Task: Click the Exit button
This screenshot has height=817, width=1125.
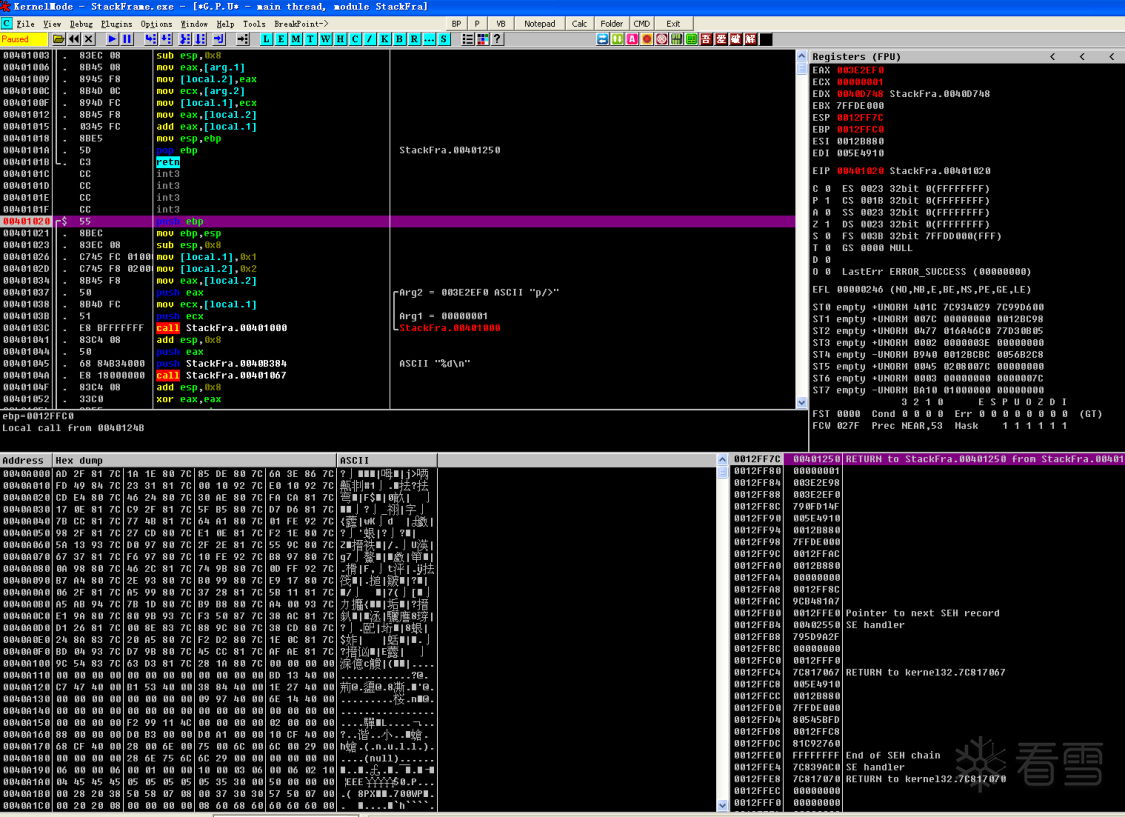Action: (x=673, y=24)
